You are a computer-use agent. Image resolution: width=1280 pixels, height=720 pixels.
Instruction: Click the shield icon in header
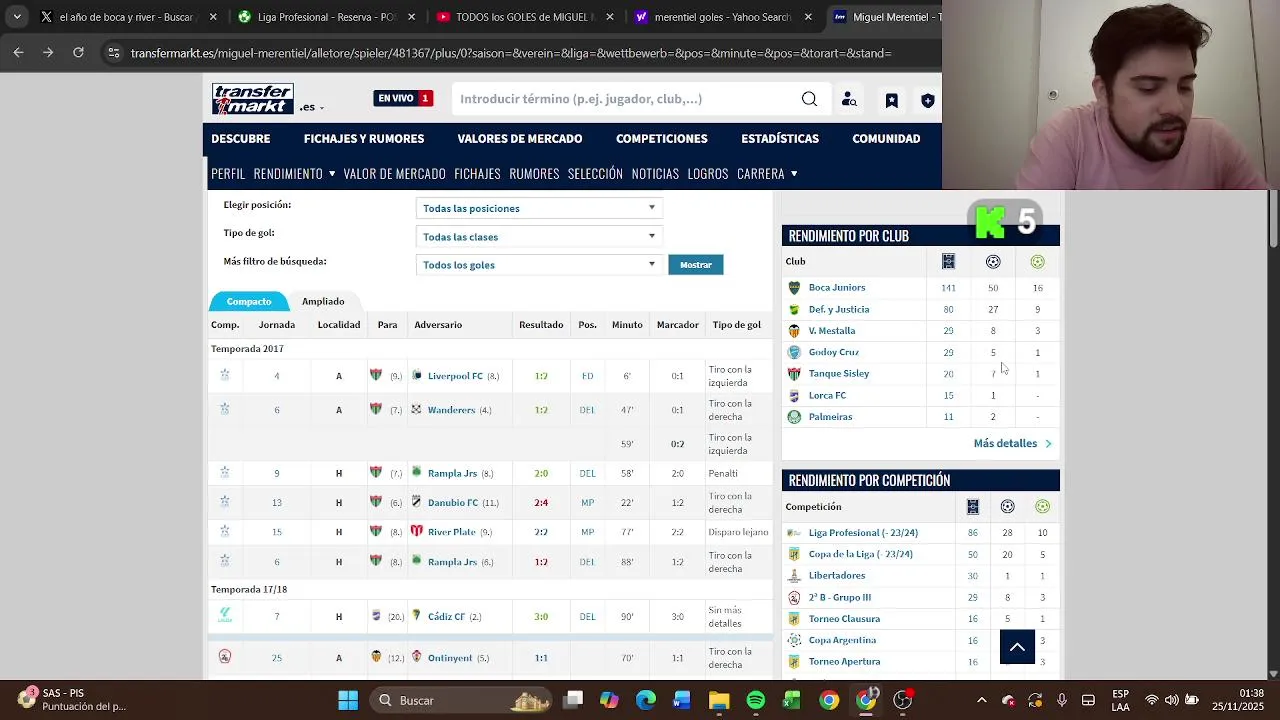(928, 100)
